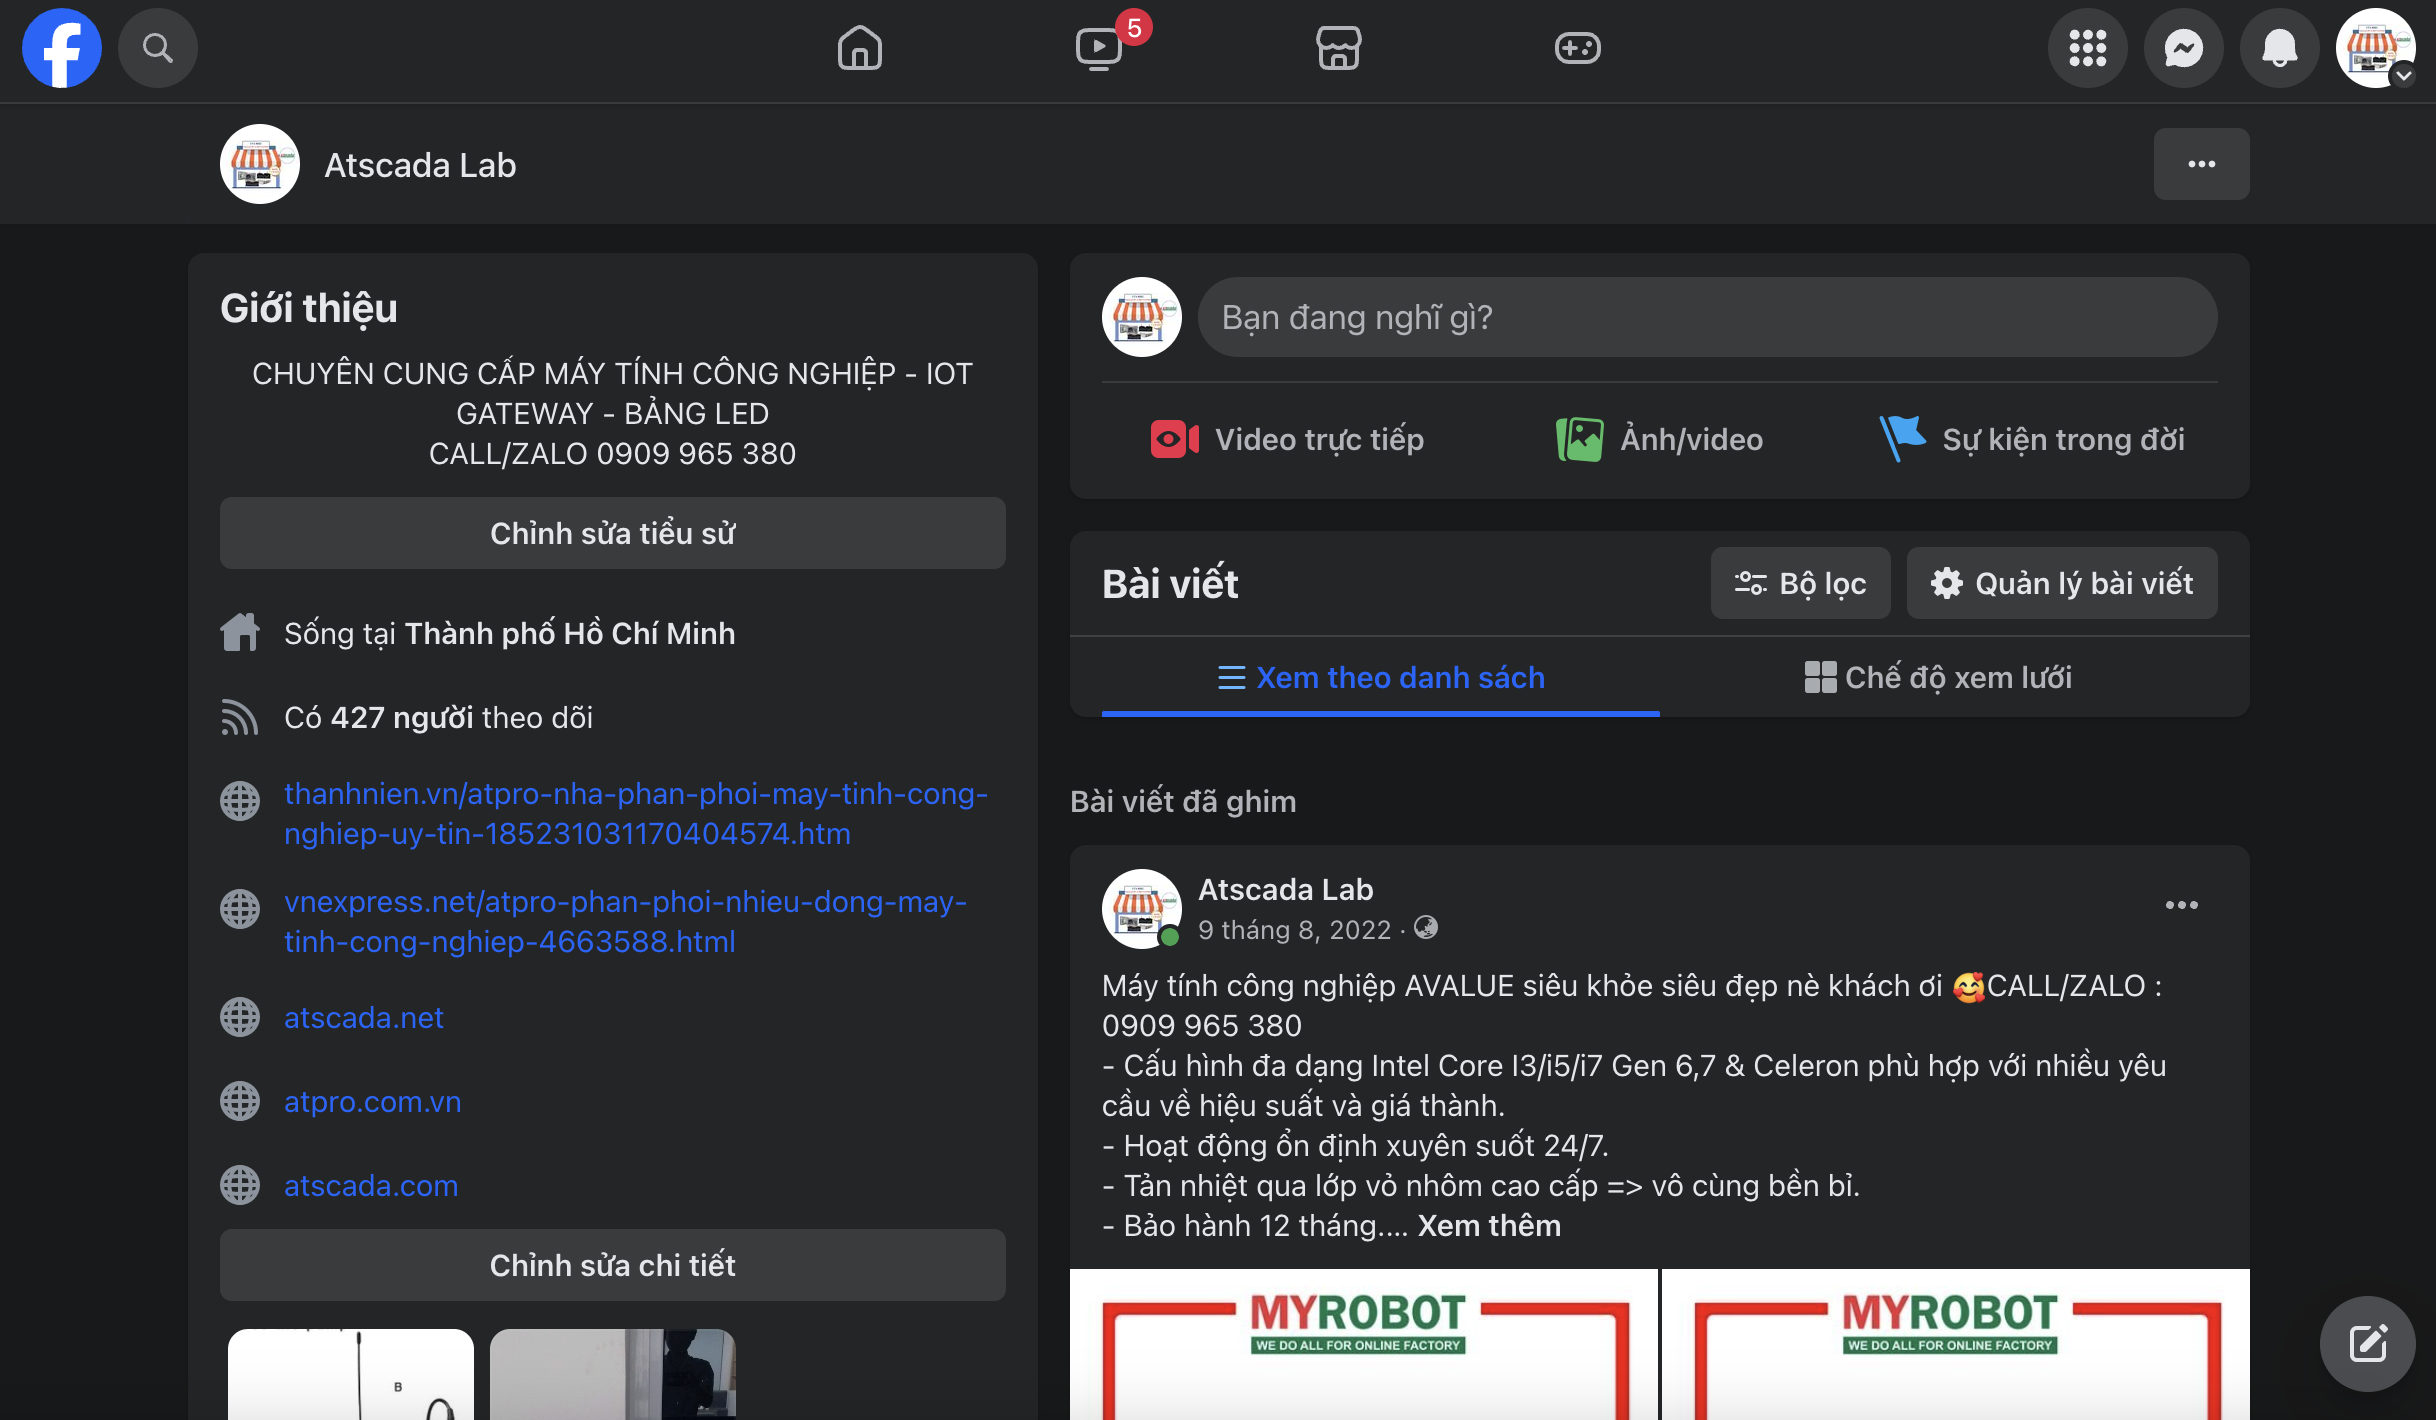Click the Bài viết heading
The width and height of the screenshot is (2436, 1420).
click(1170, 583)
